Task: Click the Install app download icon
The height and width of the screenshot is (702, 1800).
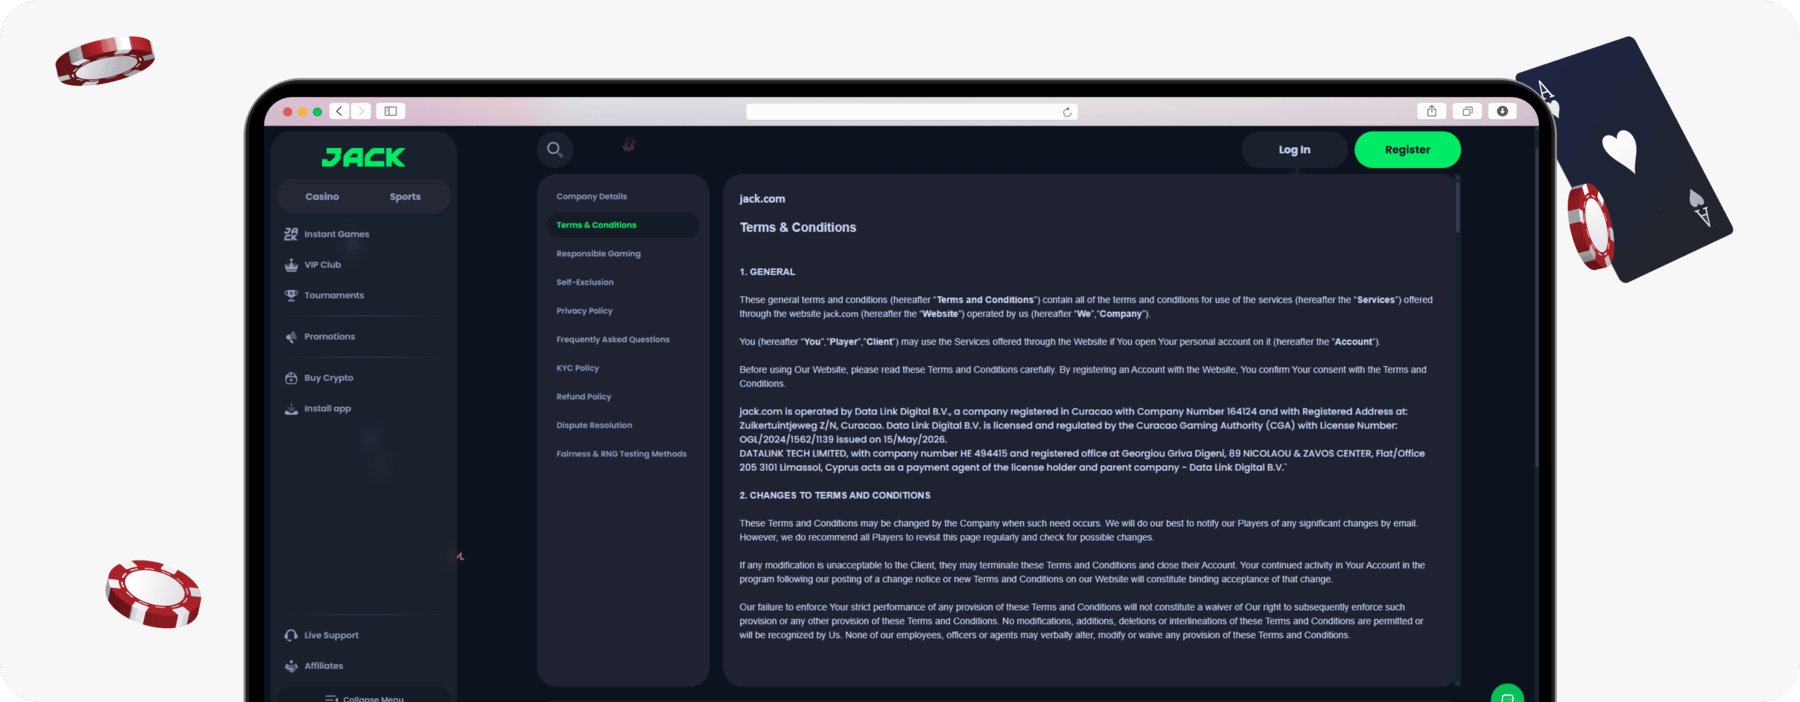Action: tap(291, 409)
